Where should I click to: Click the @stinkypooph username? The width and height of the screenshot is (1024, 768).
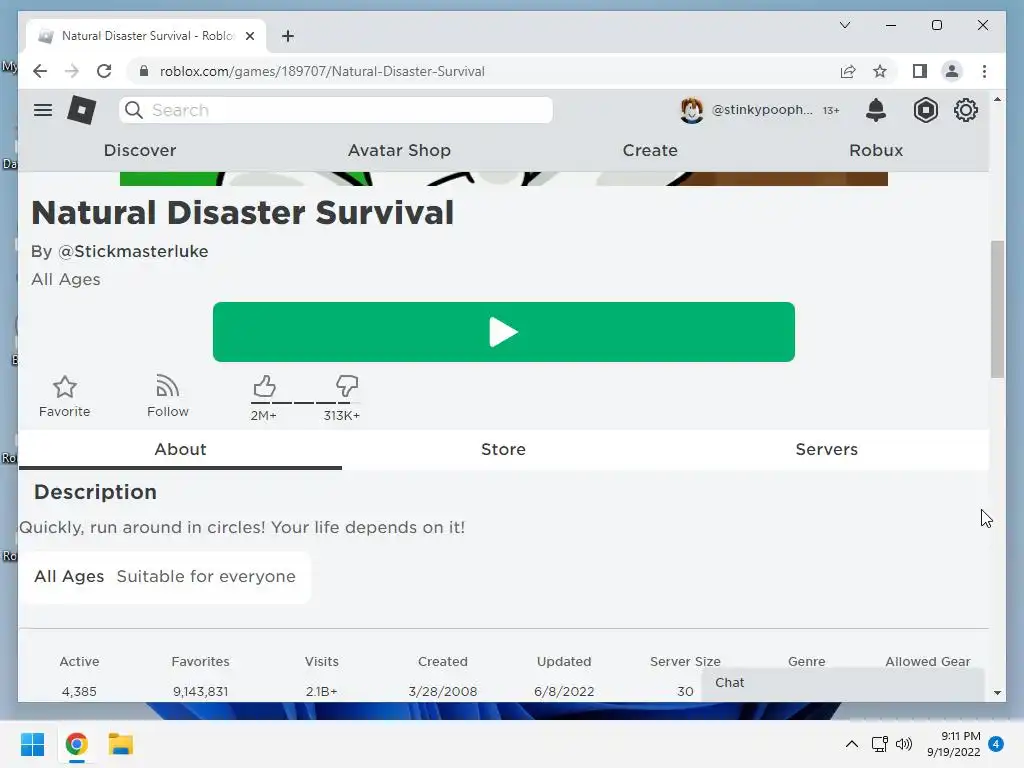762,110
